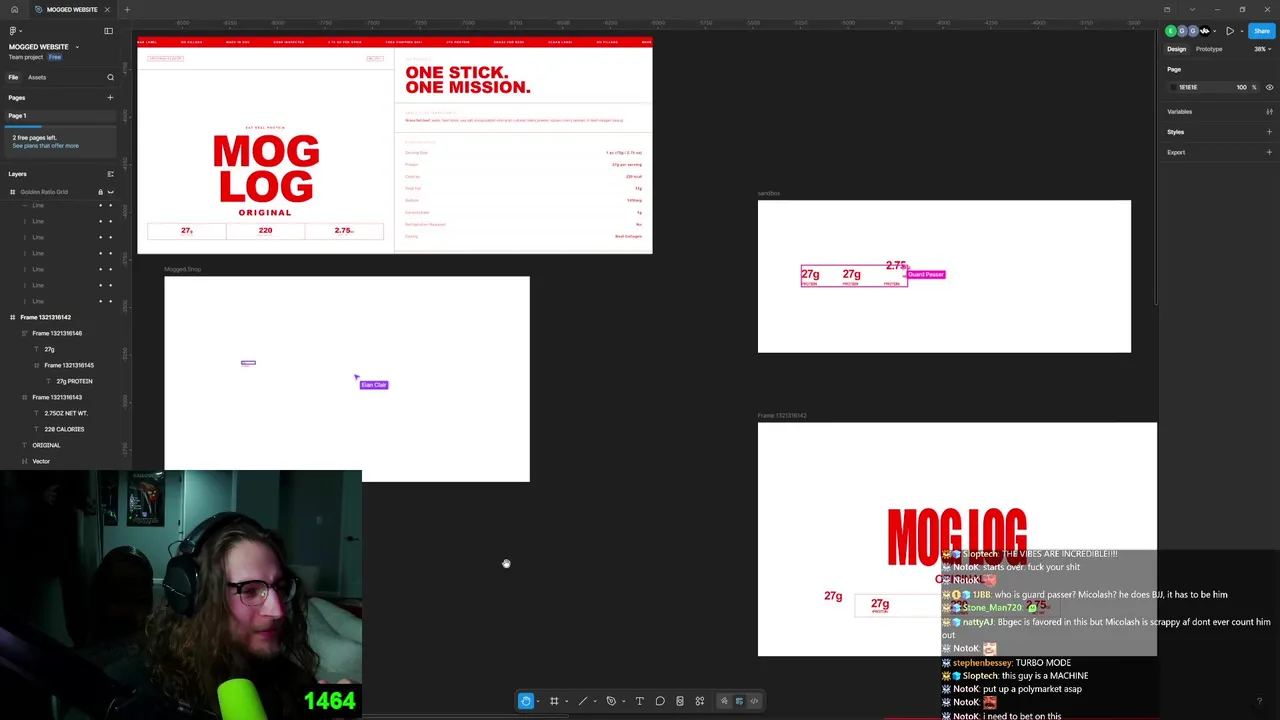
Task: Open the Actions tool
Action: 680,701
